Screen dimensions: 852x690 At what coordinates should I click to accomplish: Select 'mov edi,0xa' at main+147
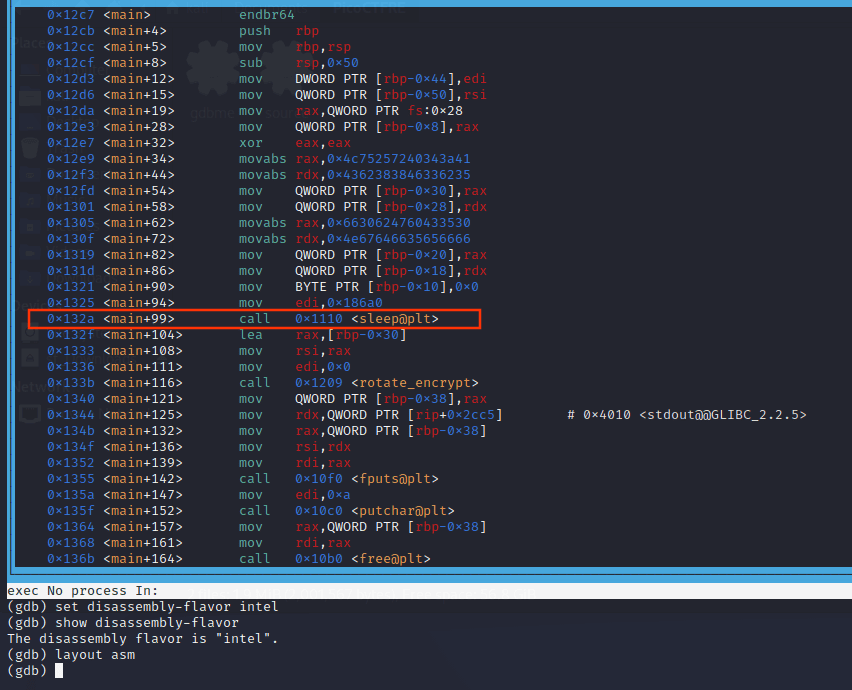pyautogui.click(x=199, y=495)
